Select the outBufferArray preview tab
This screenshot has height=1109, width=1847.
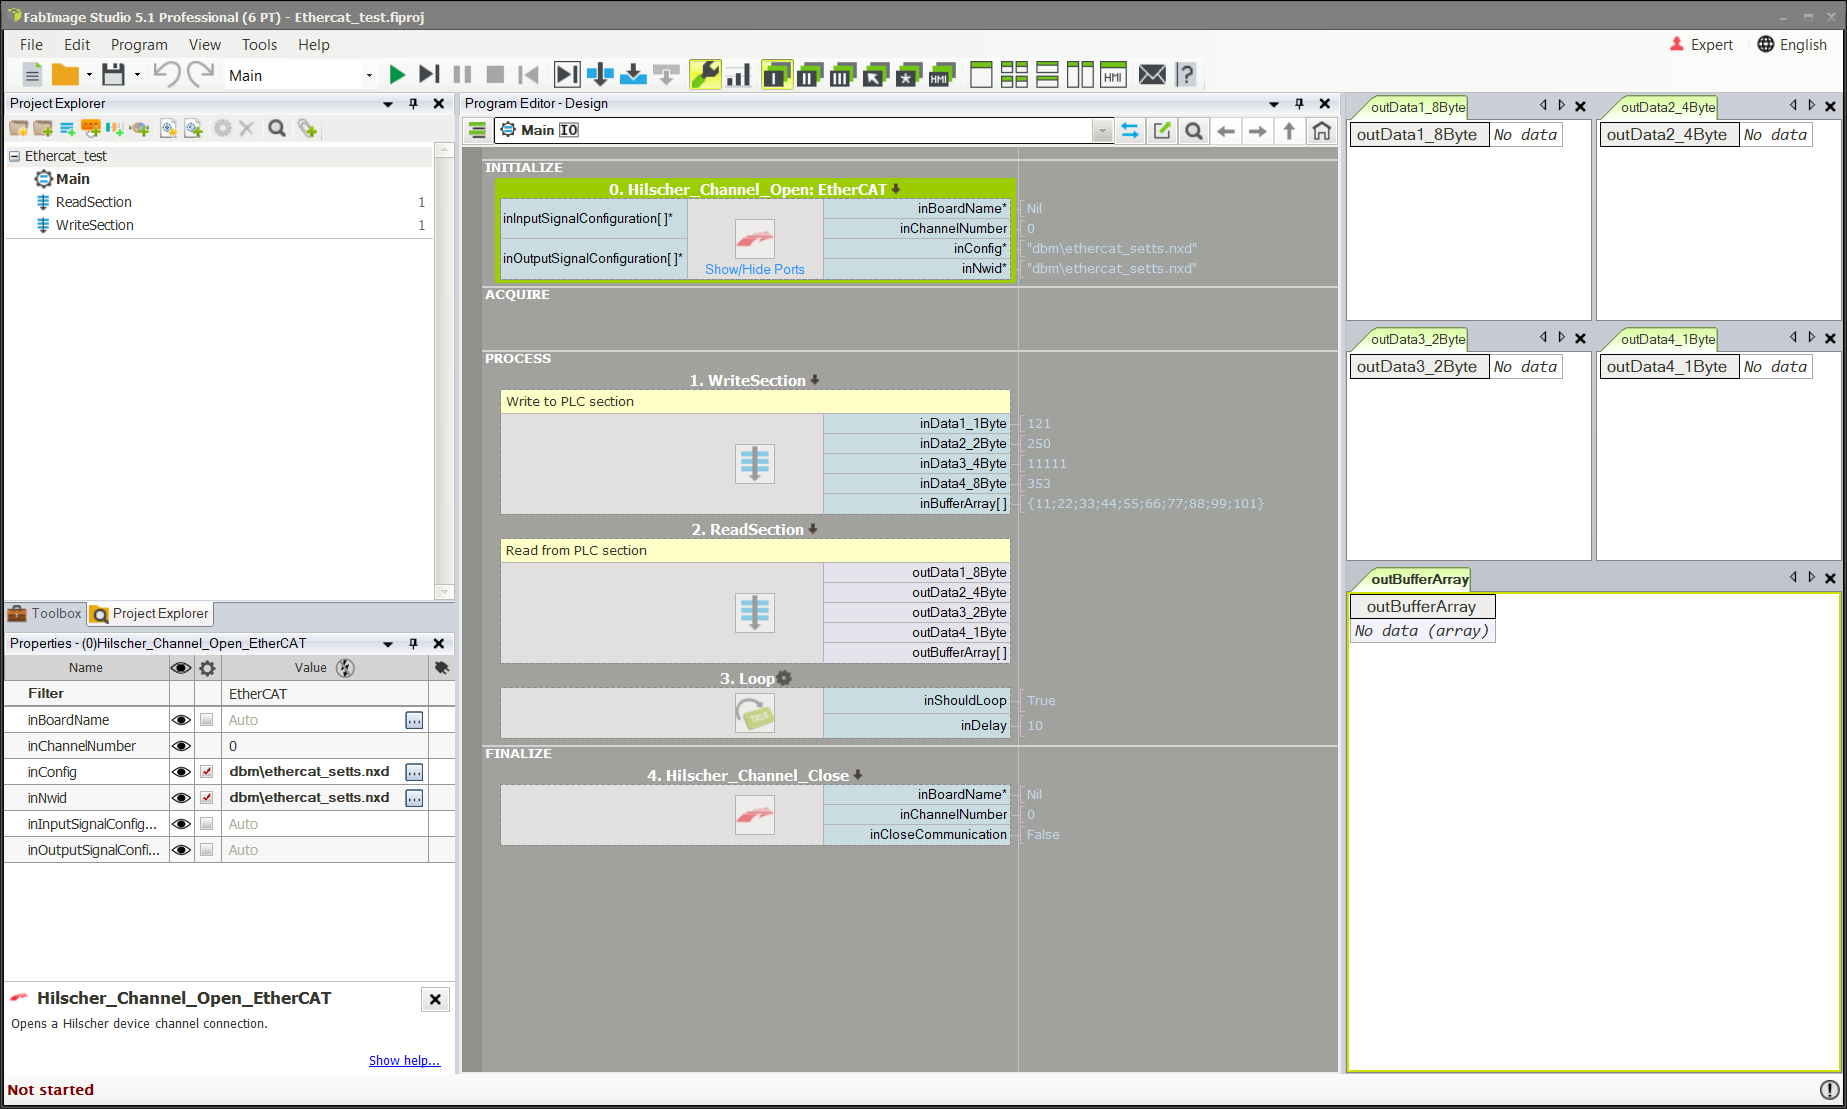pos(1420,579)
